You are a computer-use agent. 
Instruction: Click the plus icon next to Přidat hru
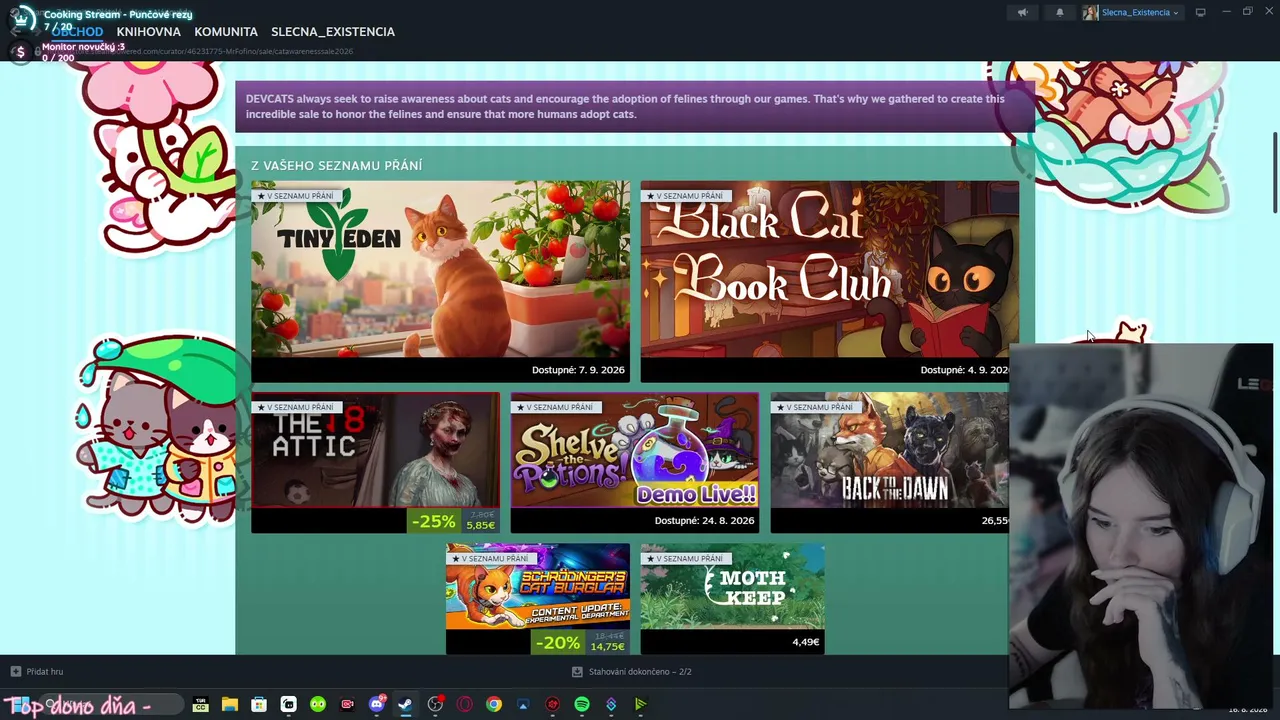15,671
